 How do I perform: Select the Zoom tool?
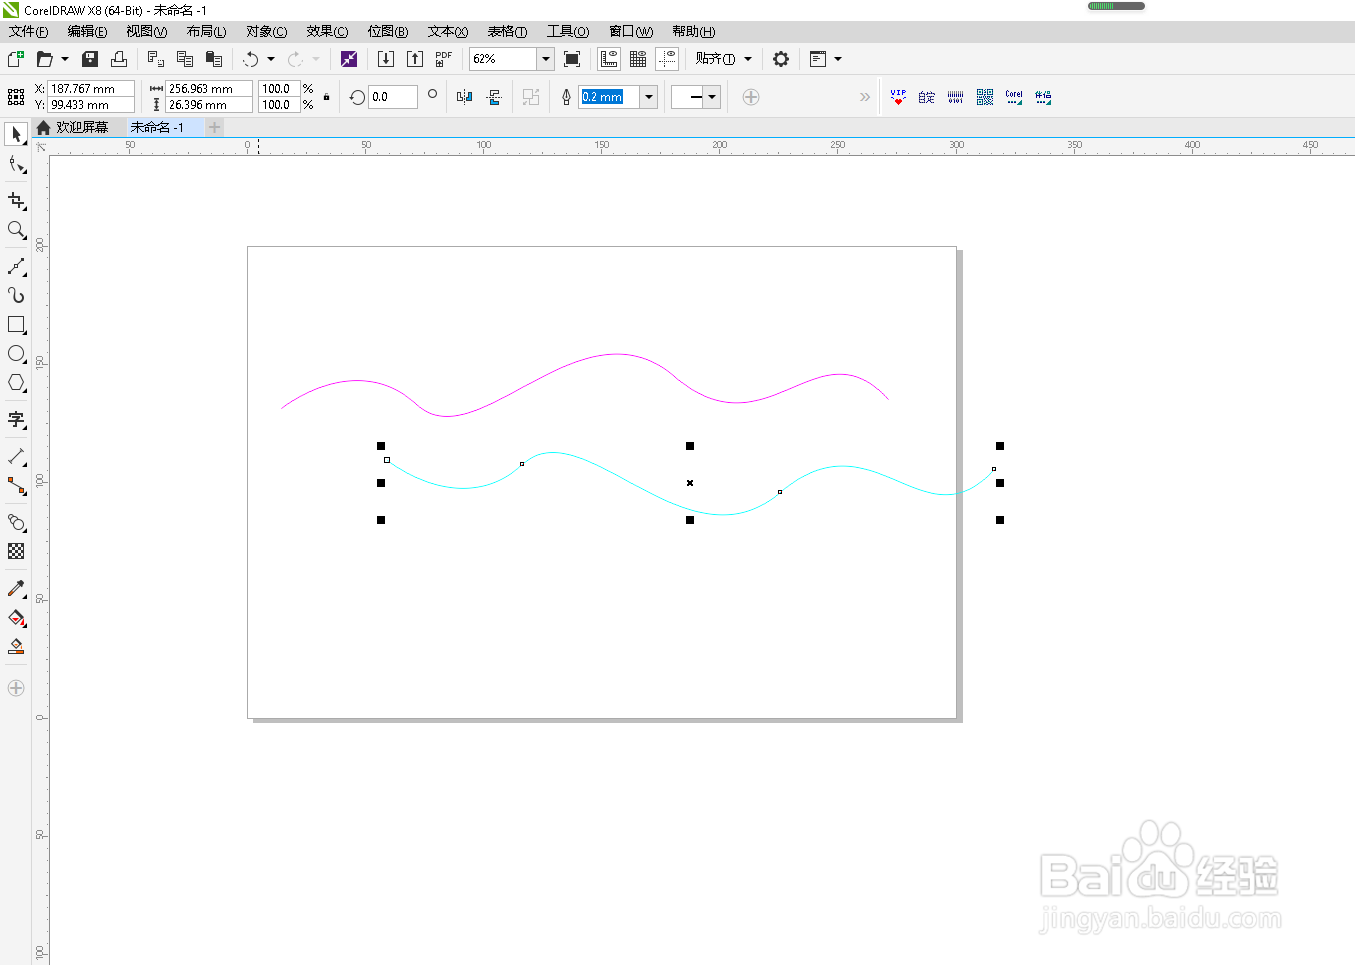[x=16, y=230]
